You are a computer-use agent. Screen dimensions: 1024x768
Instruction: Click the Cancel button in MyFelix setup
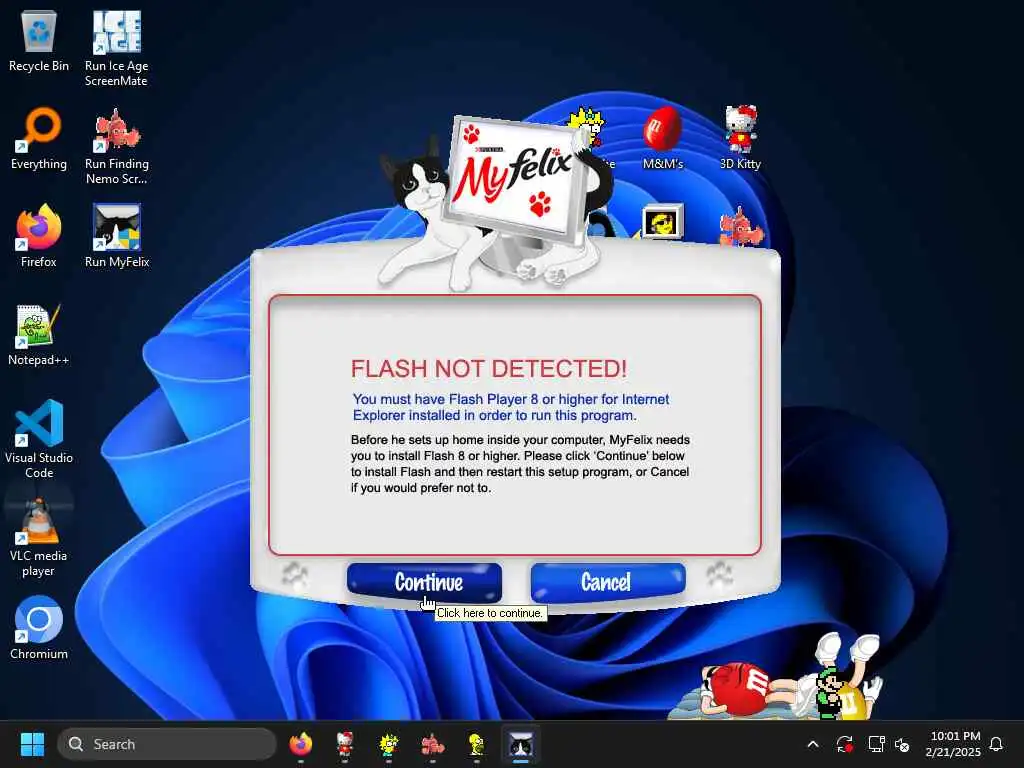tap(607, 582)
